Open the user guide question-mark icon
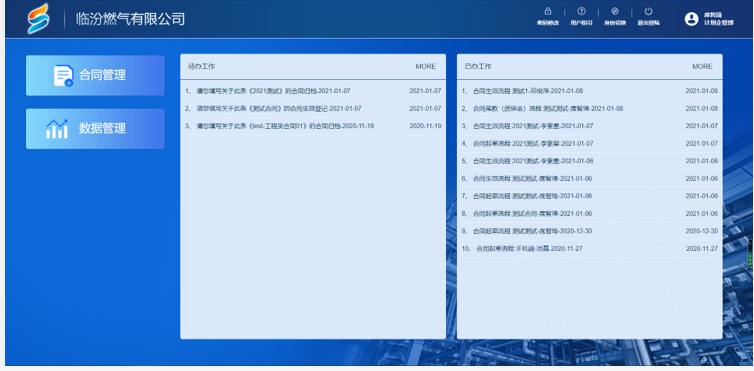The width and height of the screenshot is (754, 371). point(581,12)
